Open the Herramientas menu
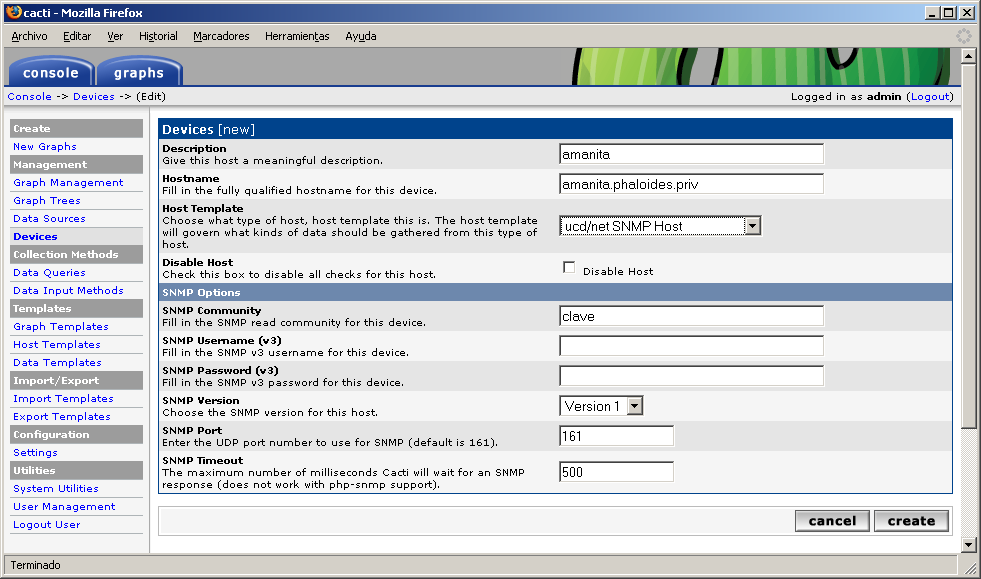This screenshot has width=981, height=579. (x=297, y=36)
